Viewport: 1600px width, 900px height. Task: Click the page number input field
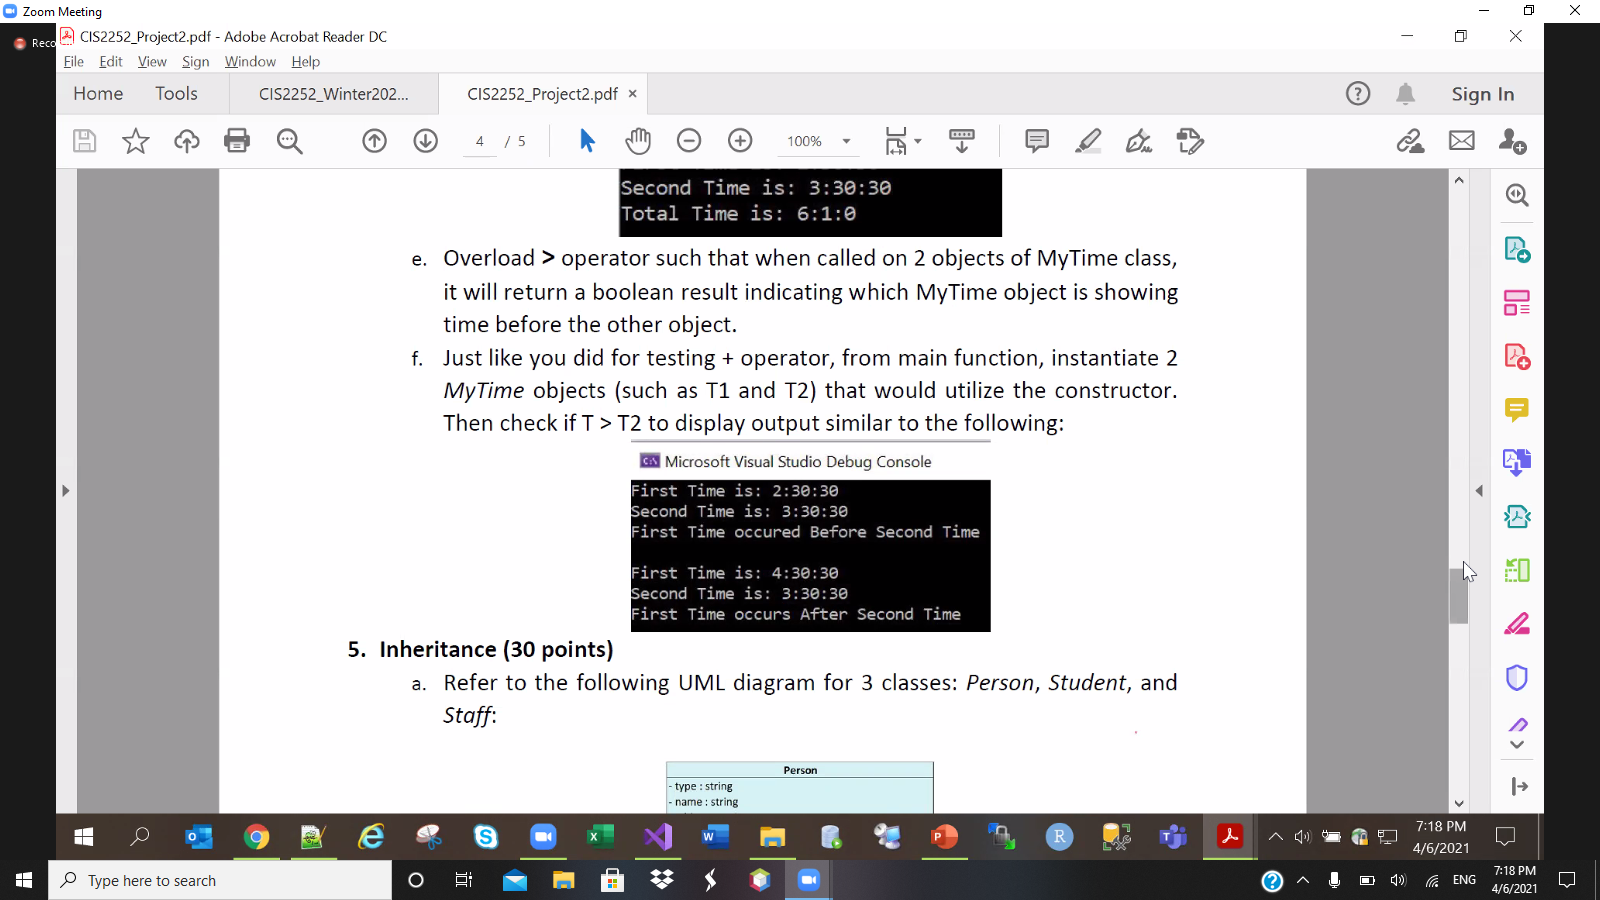(478, 141)
